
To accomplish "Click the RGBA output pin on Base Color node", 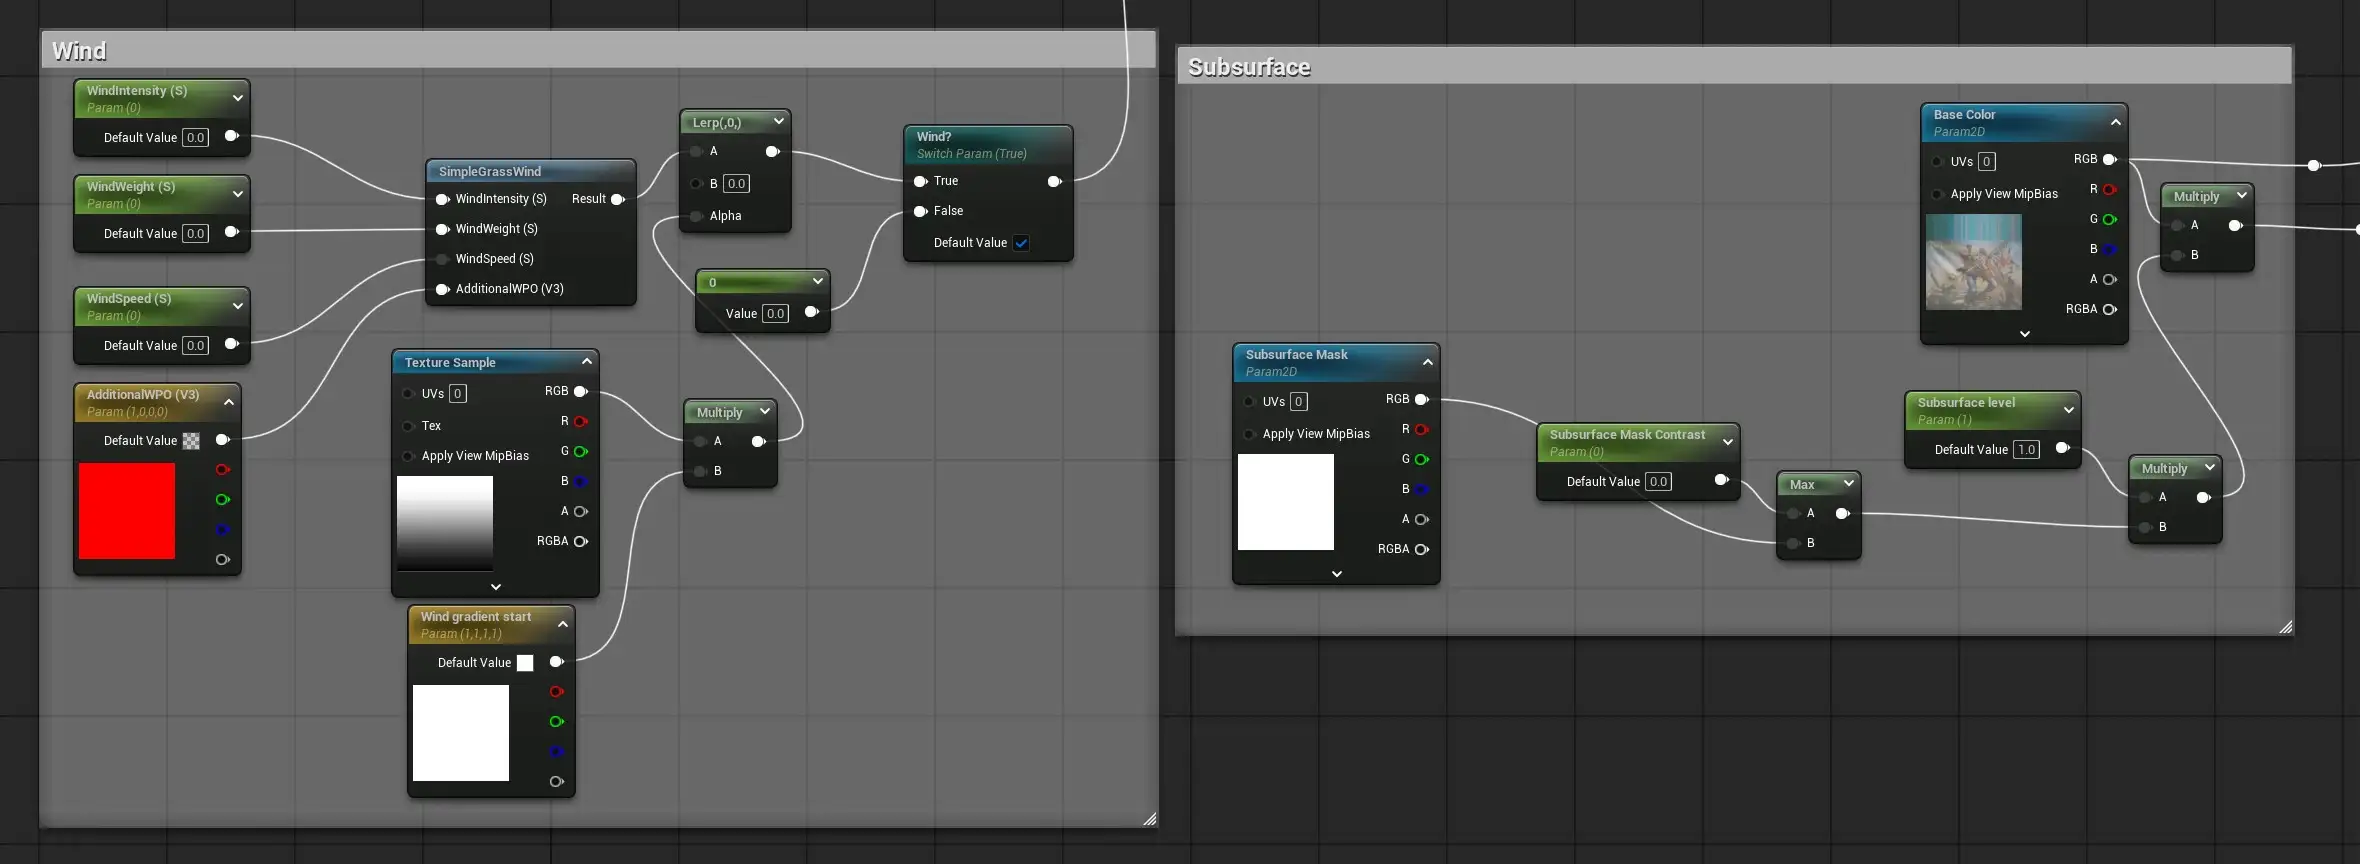I will pyautogui.click(x=2110, y=309).
